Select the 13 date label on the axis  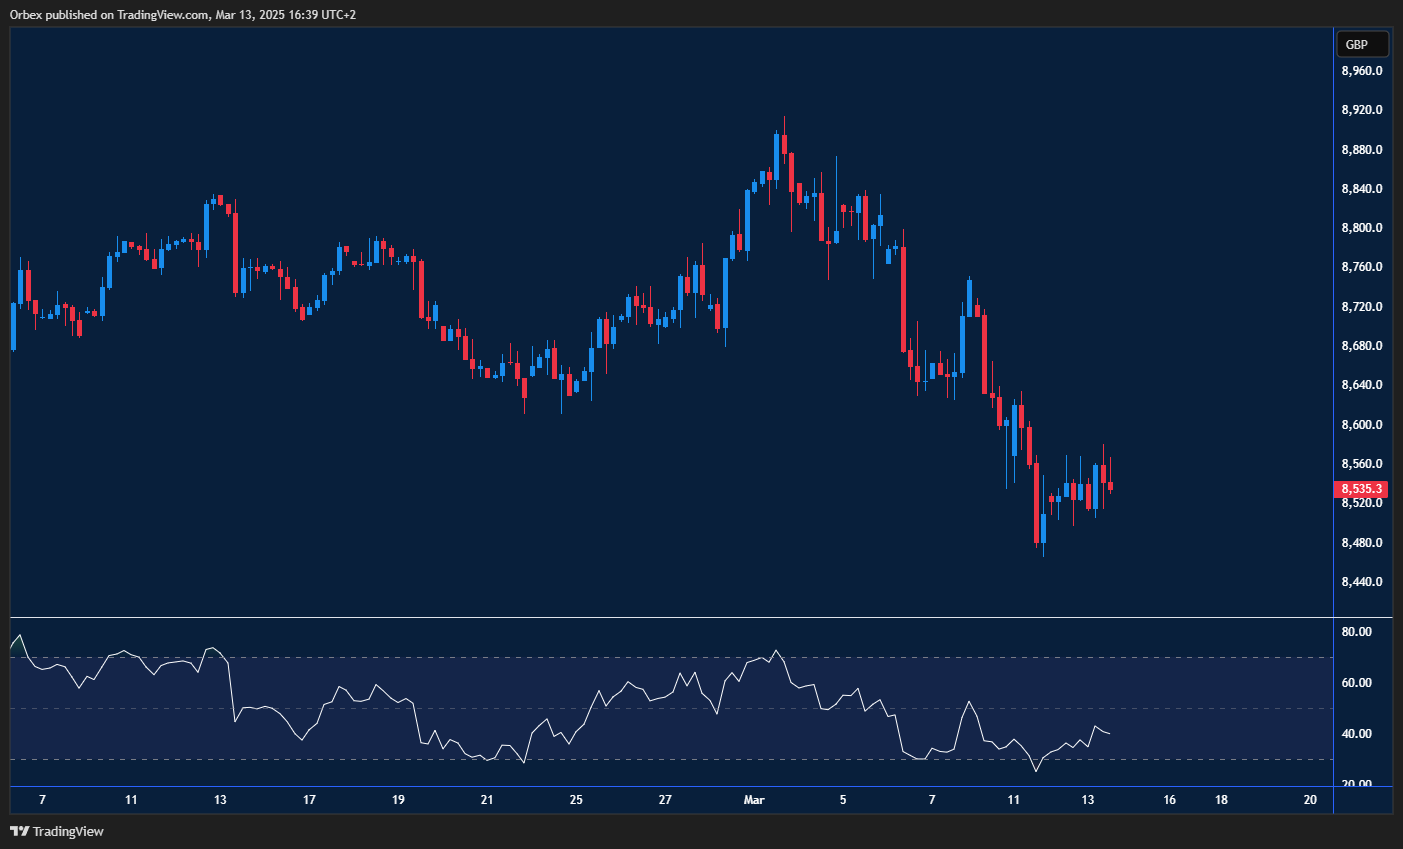1086,800
